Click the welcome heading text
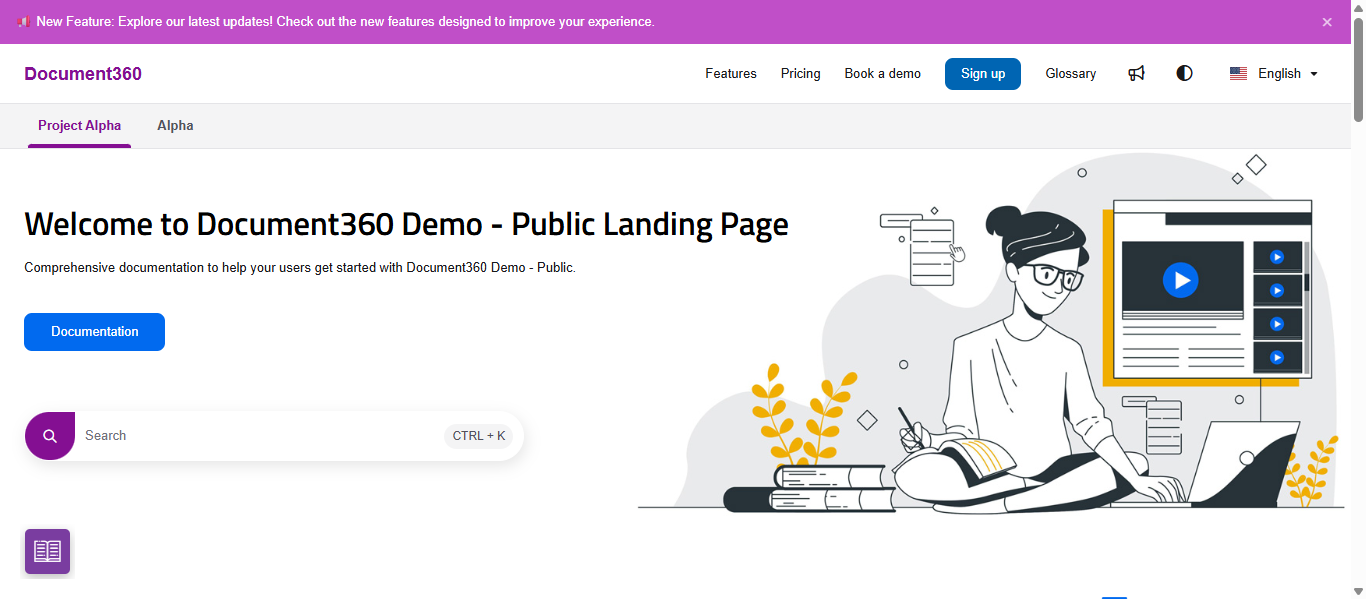 (x=406, y=224)
